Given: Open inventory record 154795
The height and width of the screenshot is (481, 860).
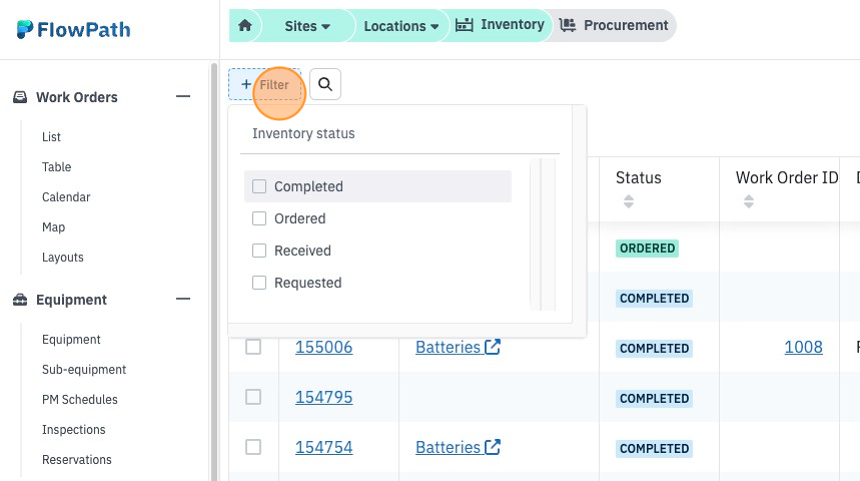Looking at the screenshot, I should tap(324, 397).
